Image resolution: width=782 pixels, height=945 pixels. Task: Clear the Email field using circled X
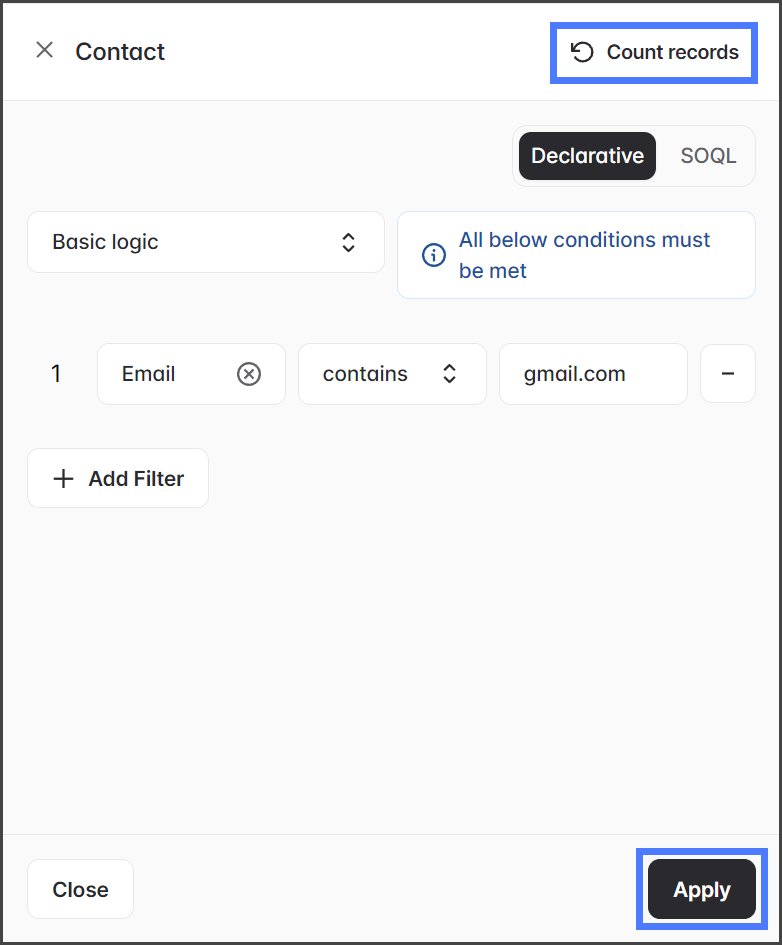click(249, 374)
